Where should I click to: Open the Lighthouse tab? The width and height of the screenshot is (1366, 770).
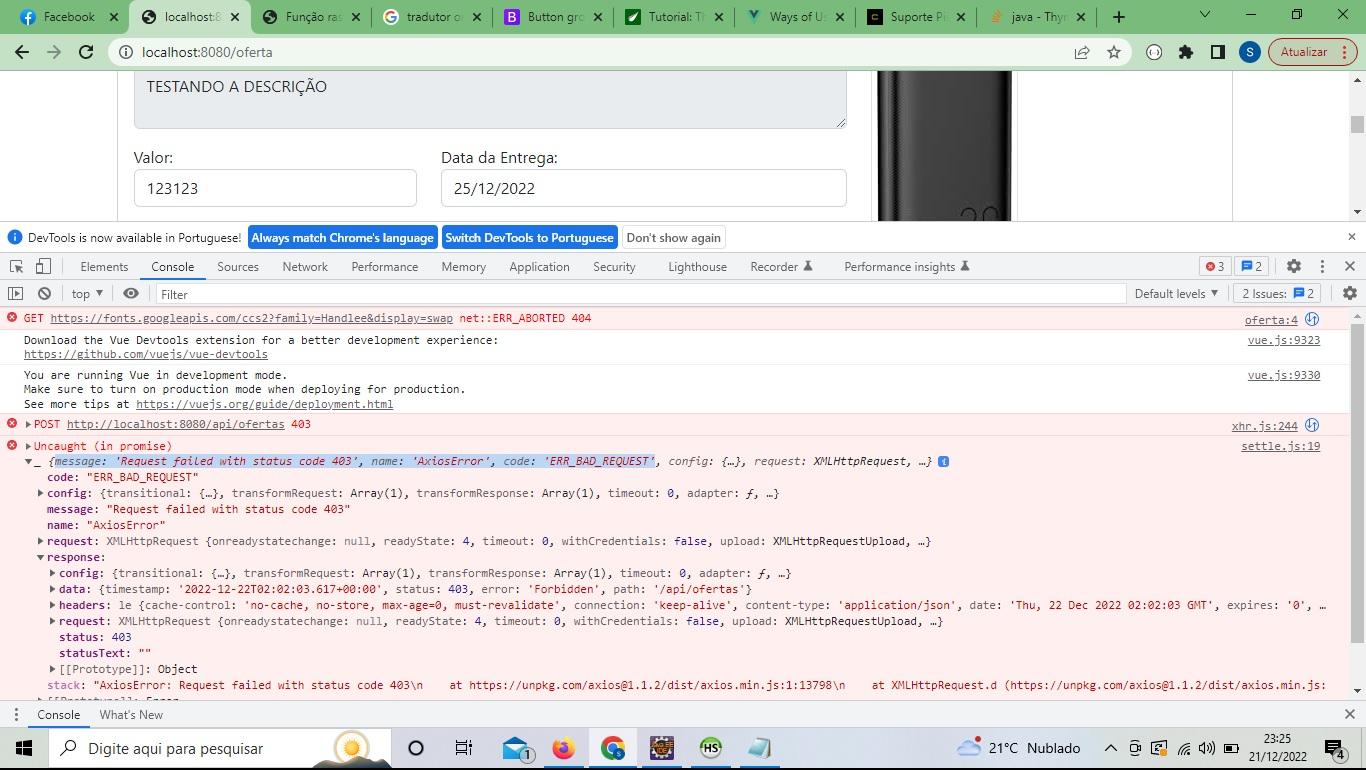[x=697, y=266]
